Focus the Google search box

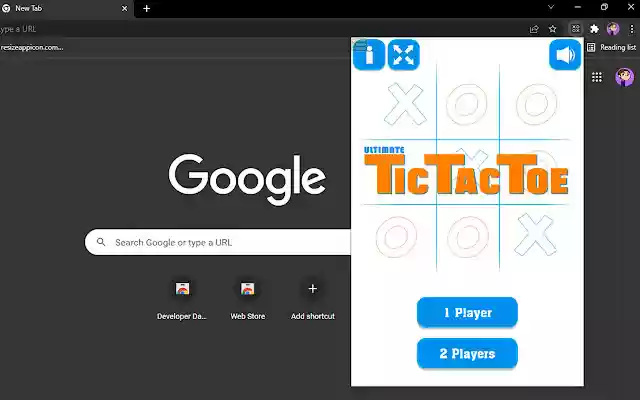(x=218, y=242)
